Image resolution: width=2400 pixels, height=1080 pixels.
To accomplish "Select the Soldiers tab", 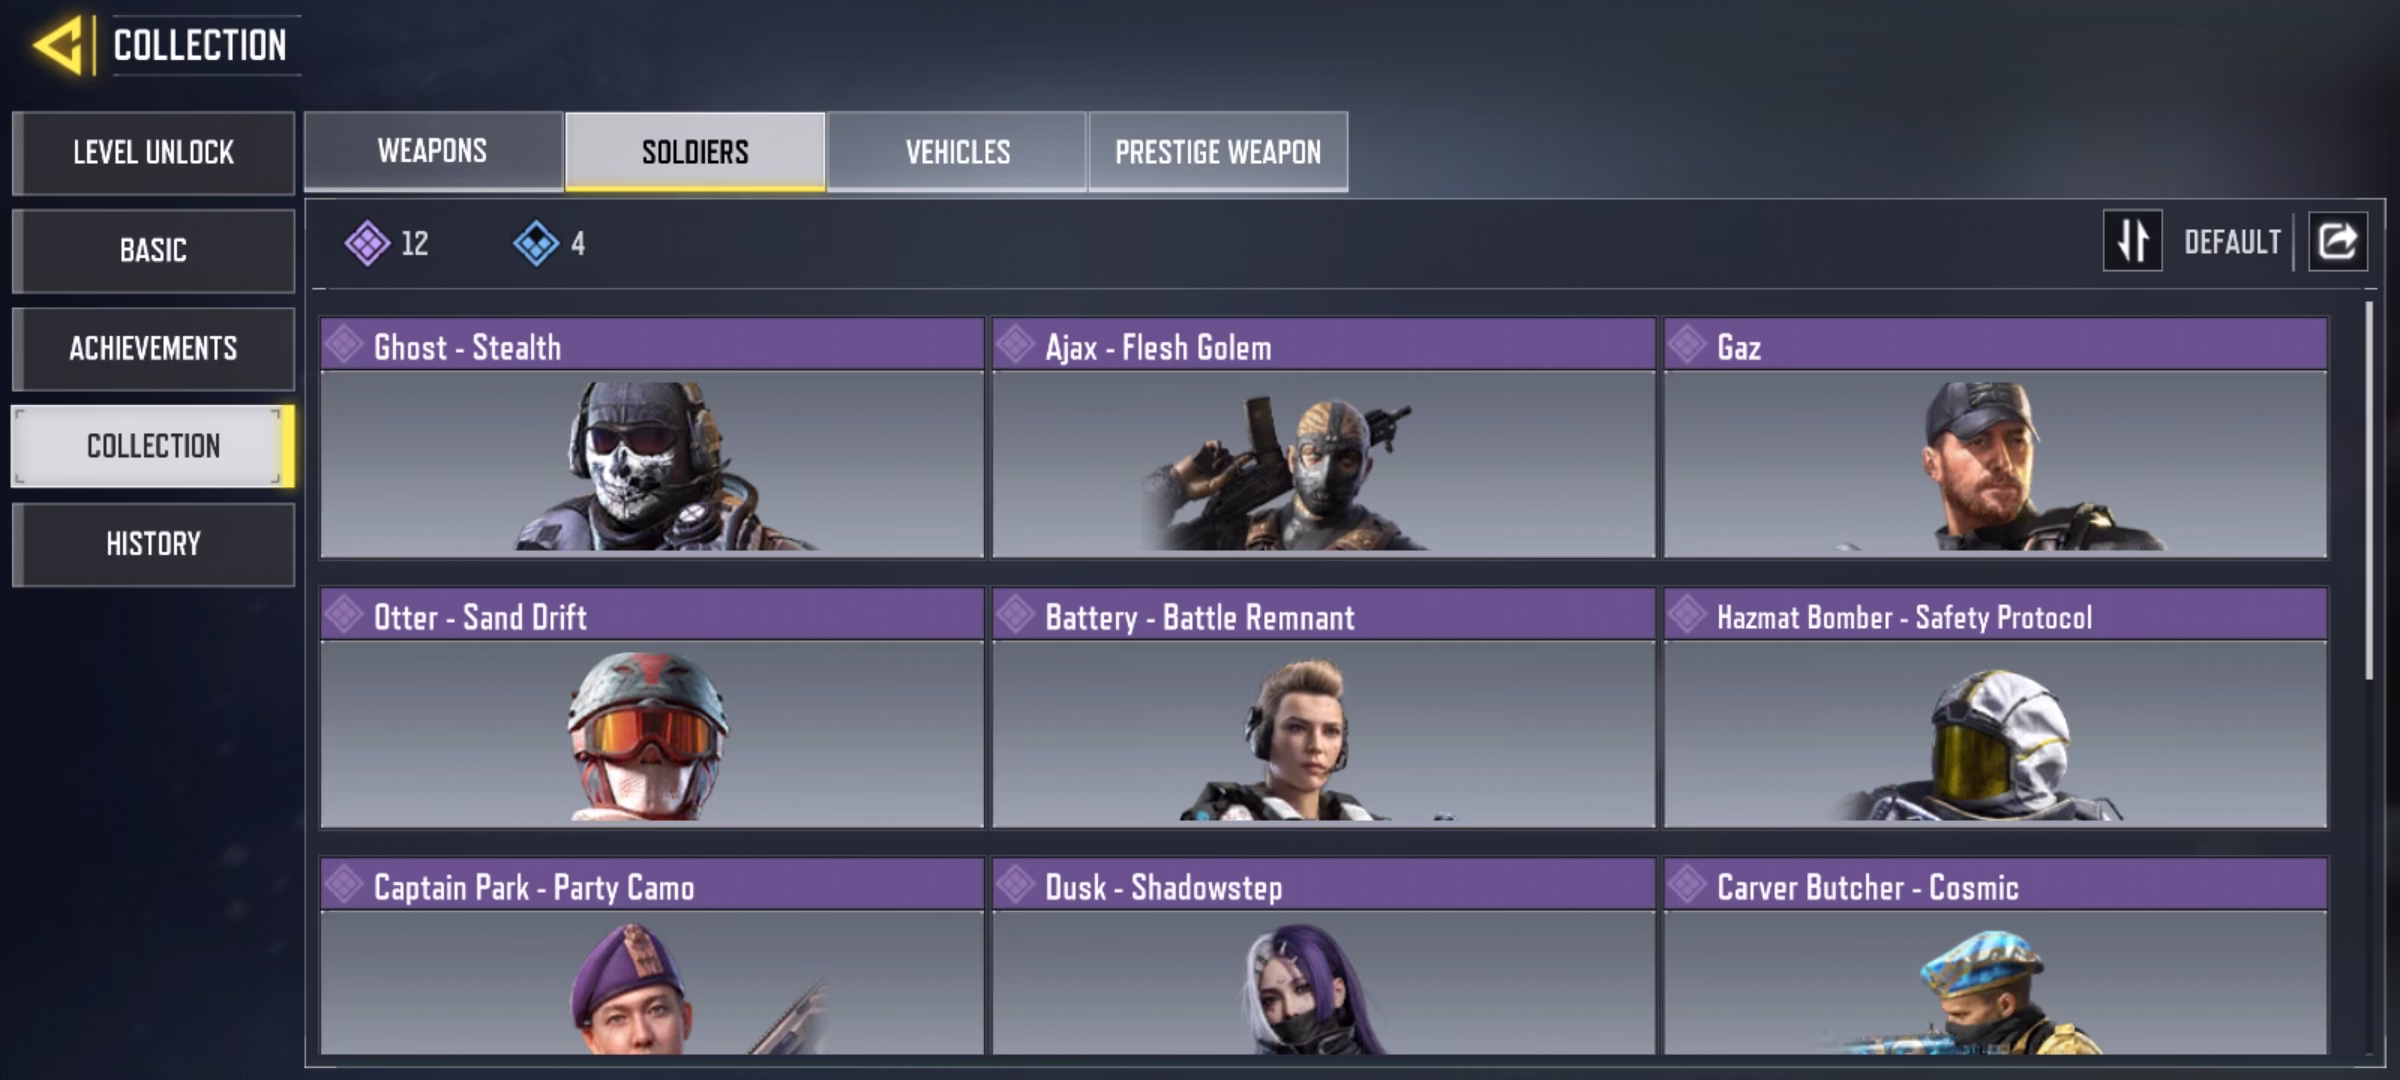I will click(x=695, y=151).
